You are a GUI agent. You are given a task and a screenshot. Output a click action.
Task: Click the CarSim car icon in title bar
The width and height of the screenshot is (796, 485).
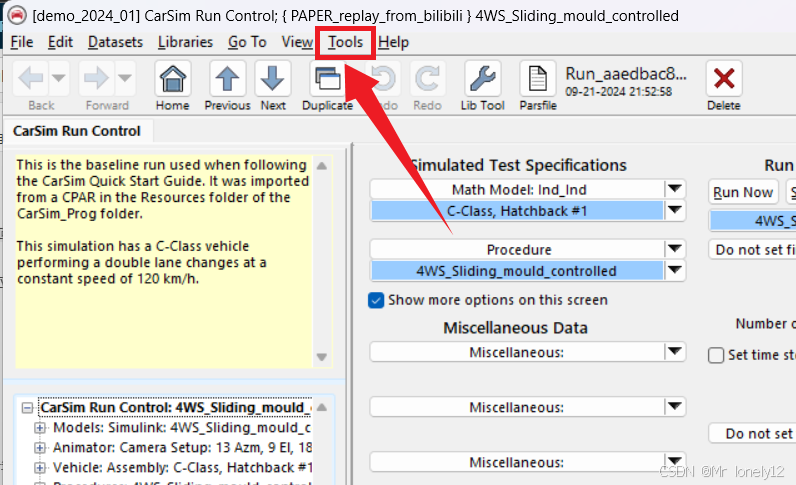17,15
